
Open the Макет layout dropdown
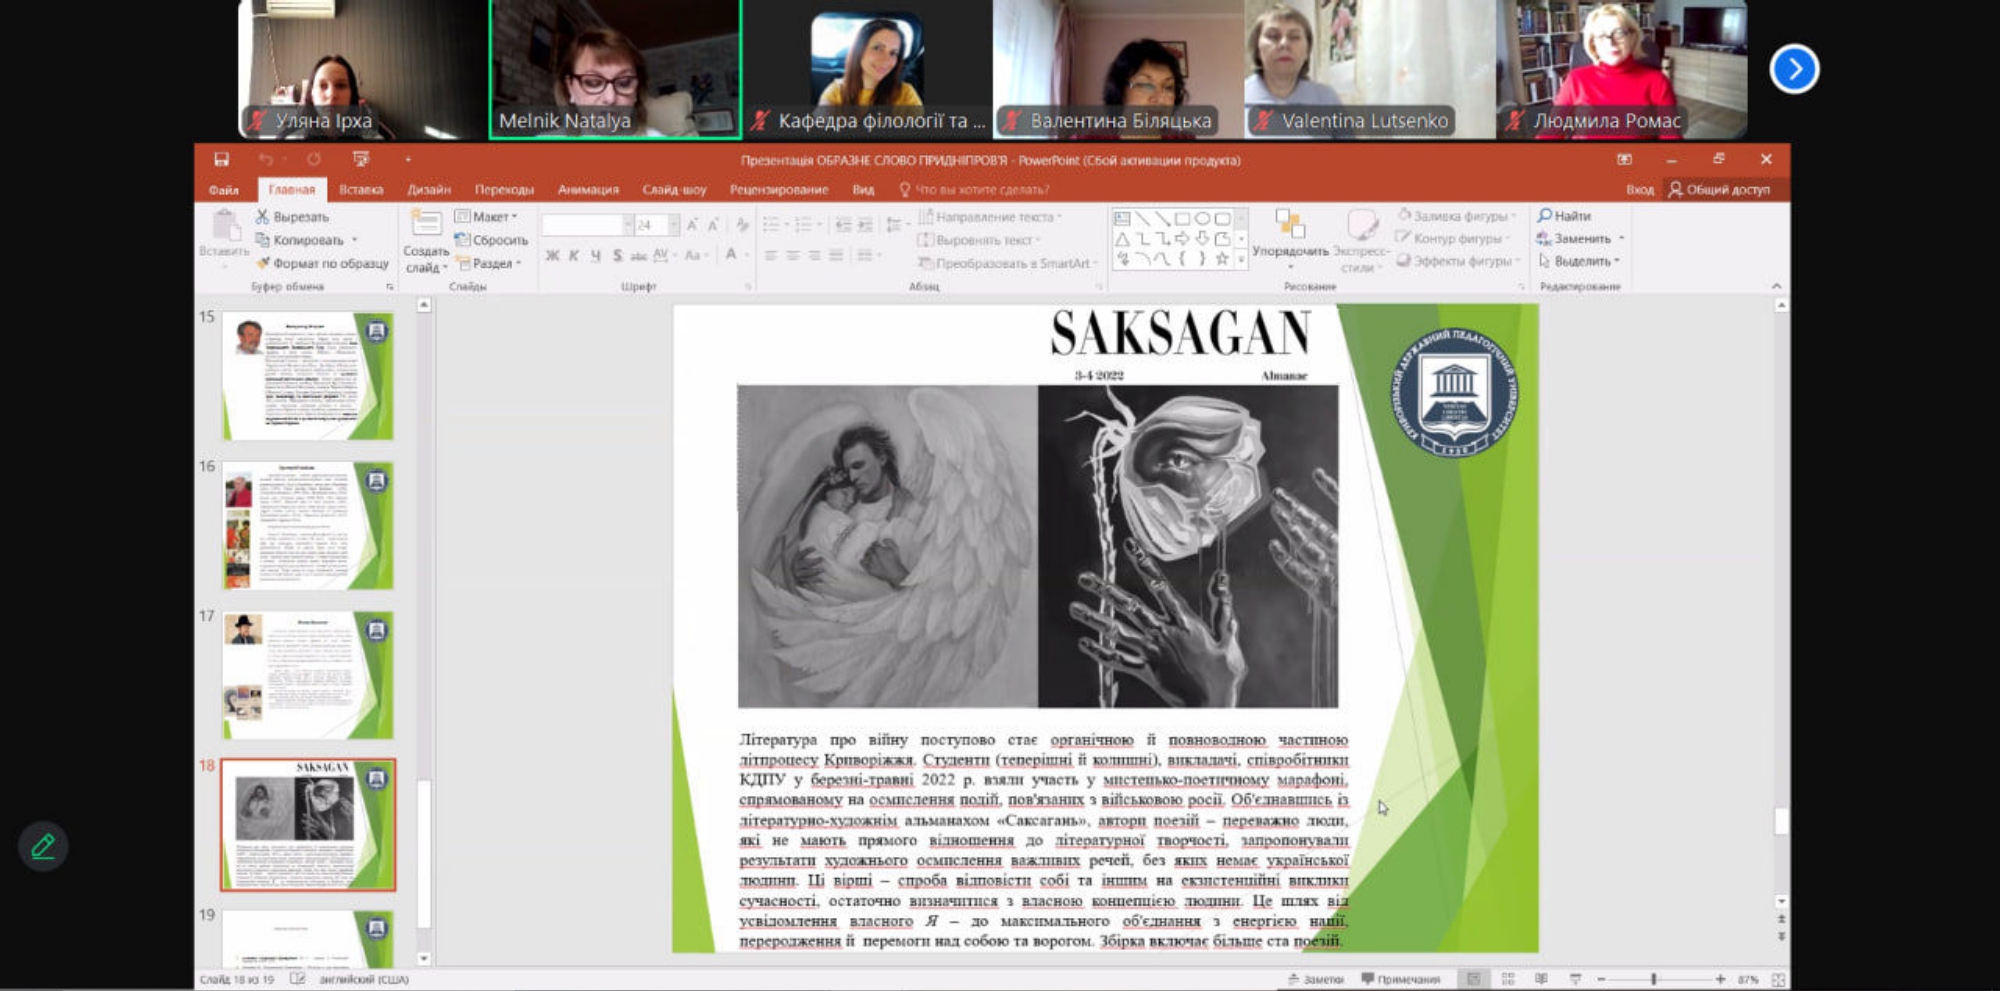pos(486,217)
